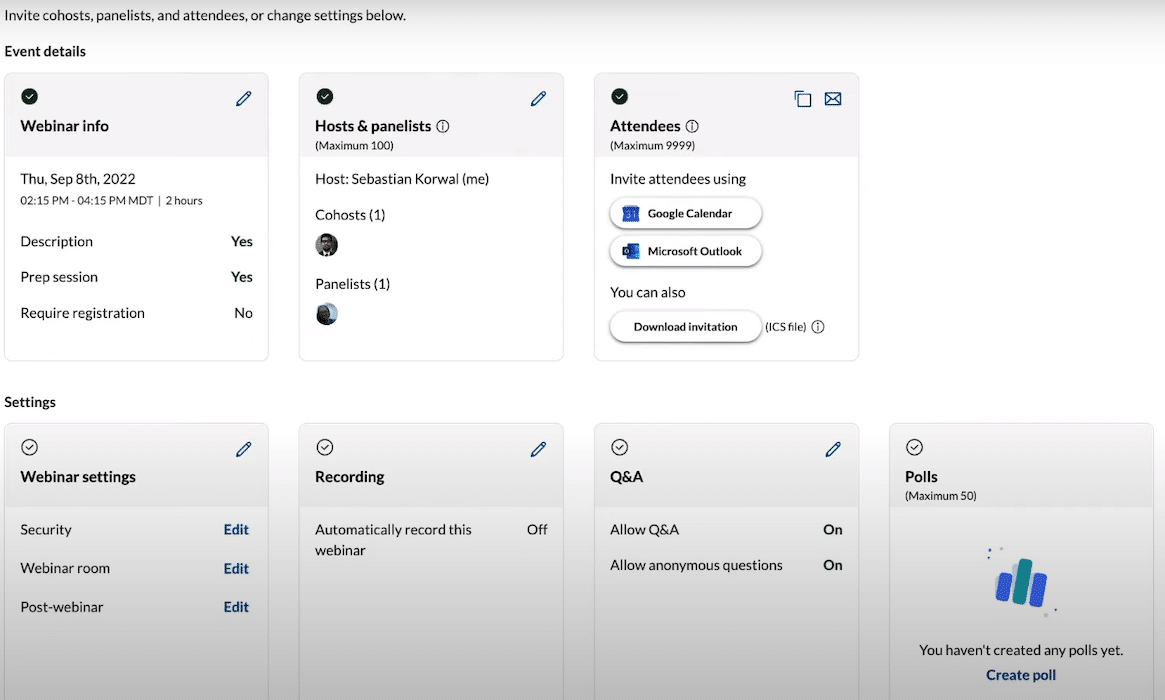Edit the Post-webinar settings

pyautogui.click(x=236, y=606)
